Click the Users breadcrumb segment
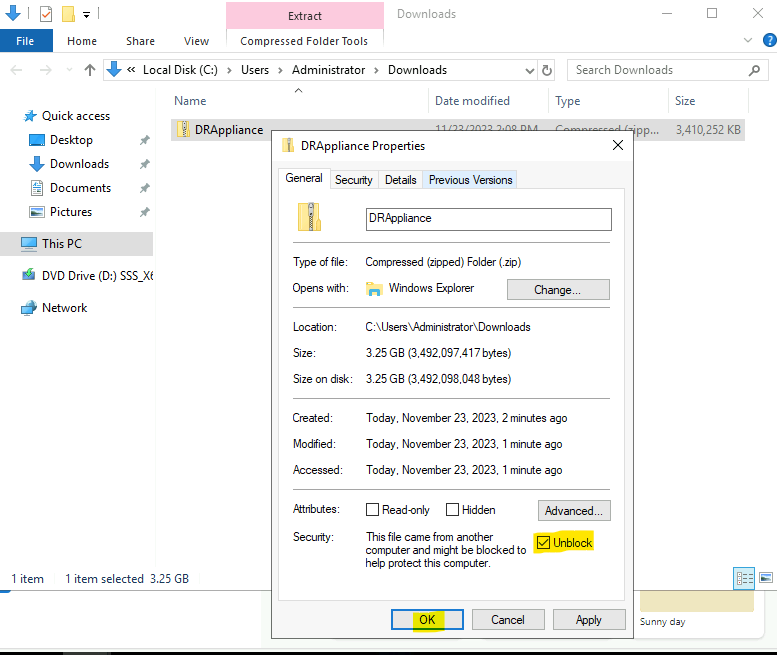This screenshot has width=777, height=655. (255, 70)
